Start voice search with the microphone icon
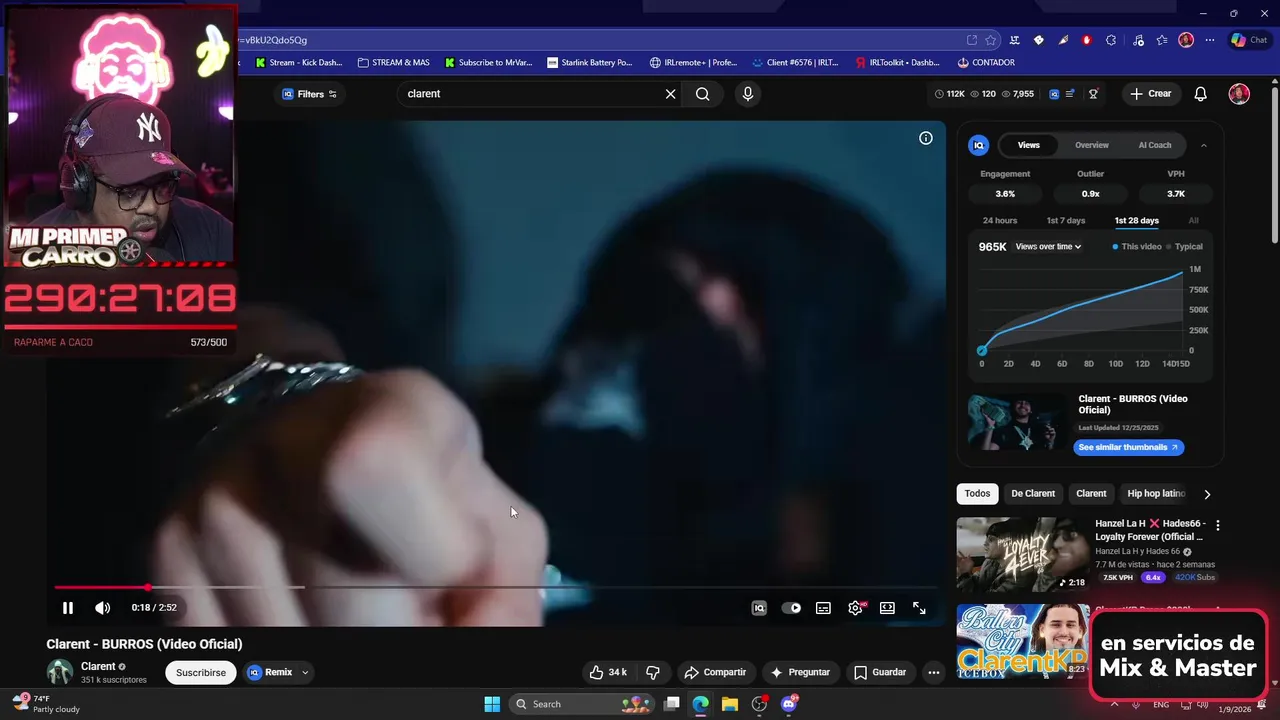This screenshot has height=720, width=1280. point(747,94)
